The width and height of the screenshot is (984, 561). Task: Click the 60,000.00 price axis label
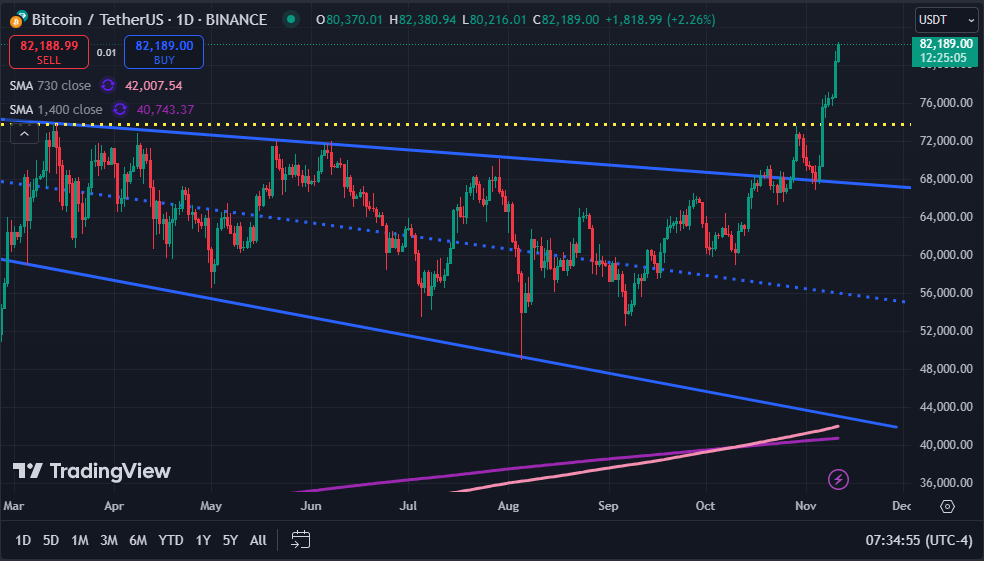(x=946, y=255)
